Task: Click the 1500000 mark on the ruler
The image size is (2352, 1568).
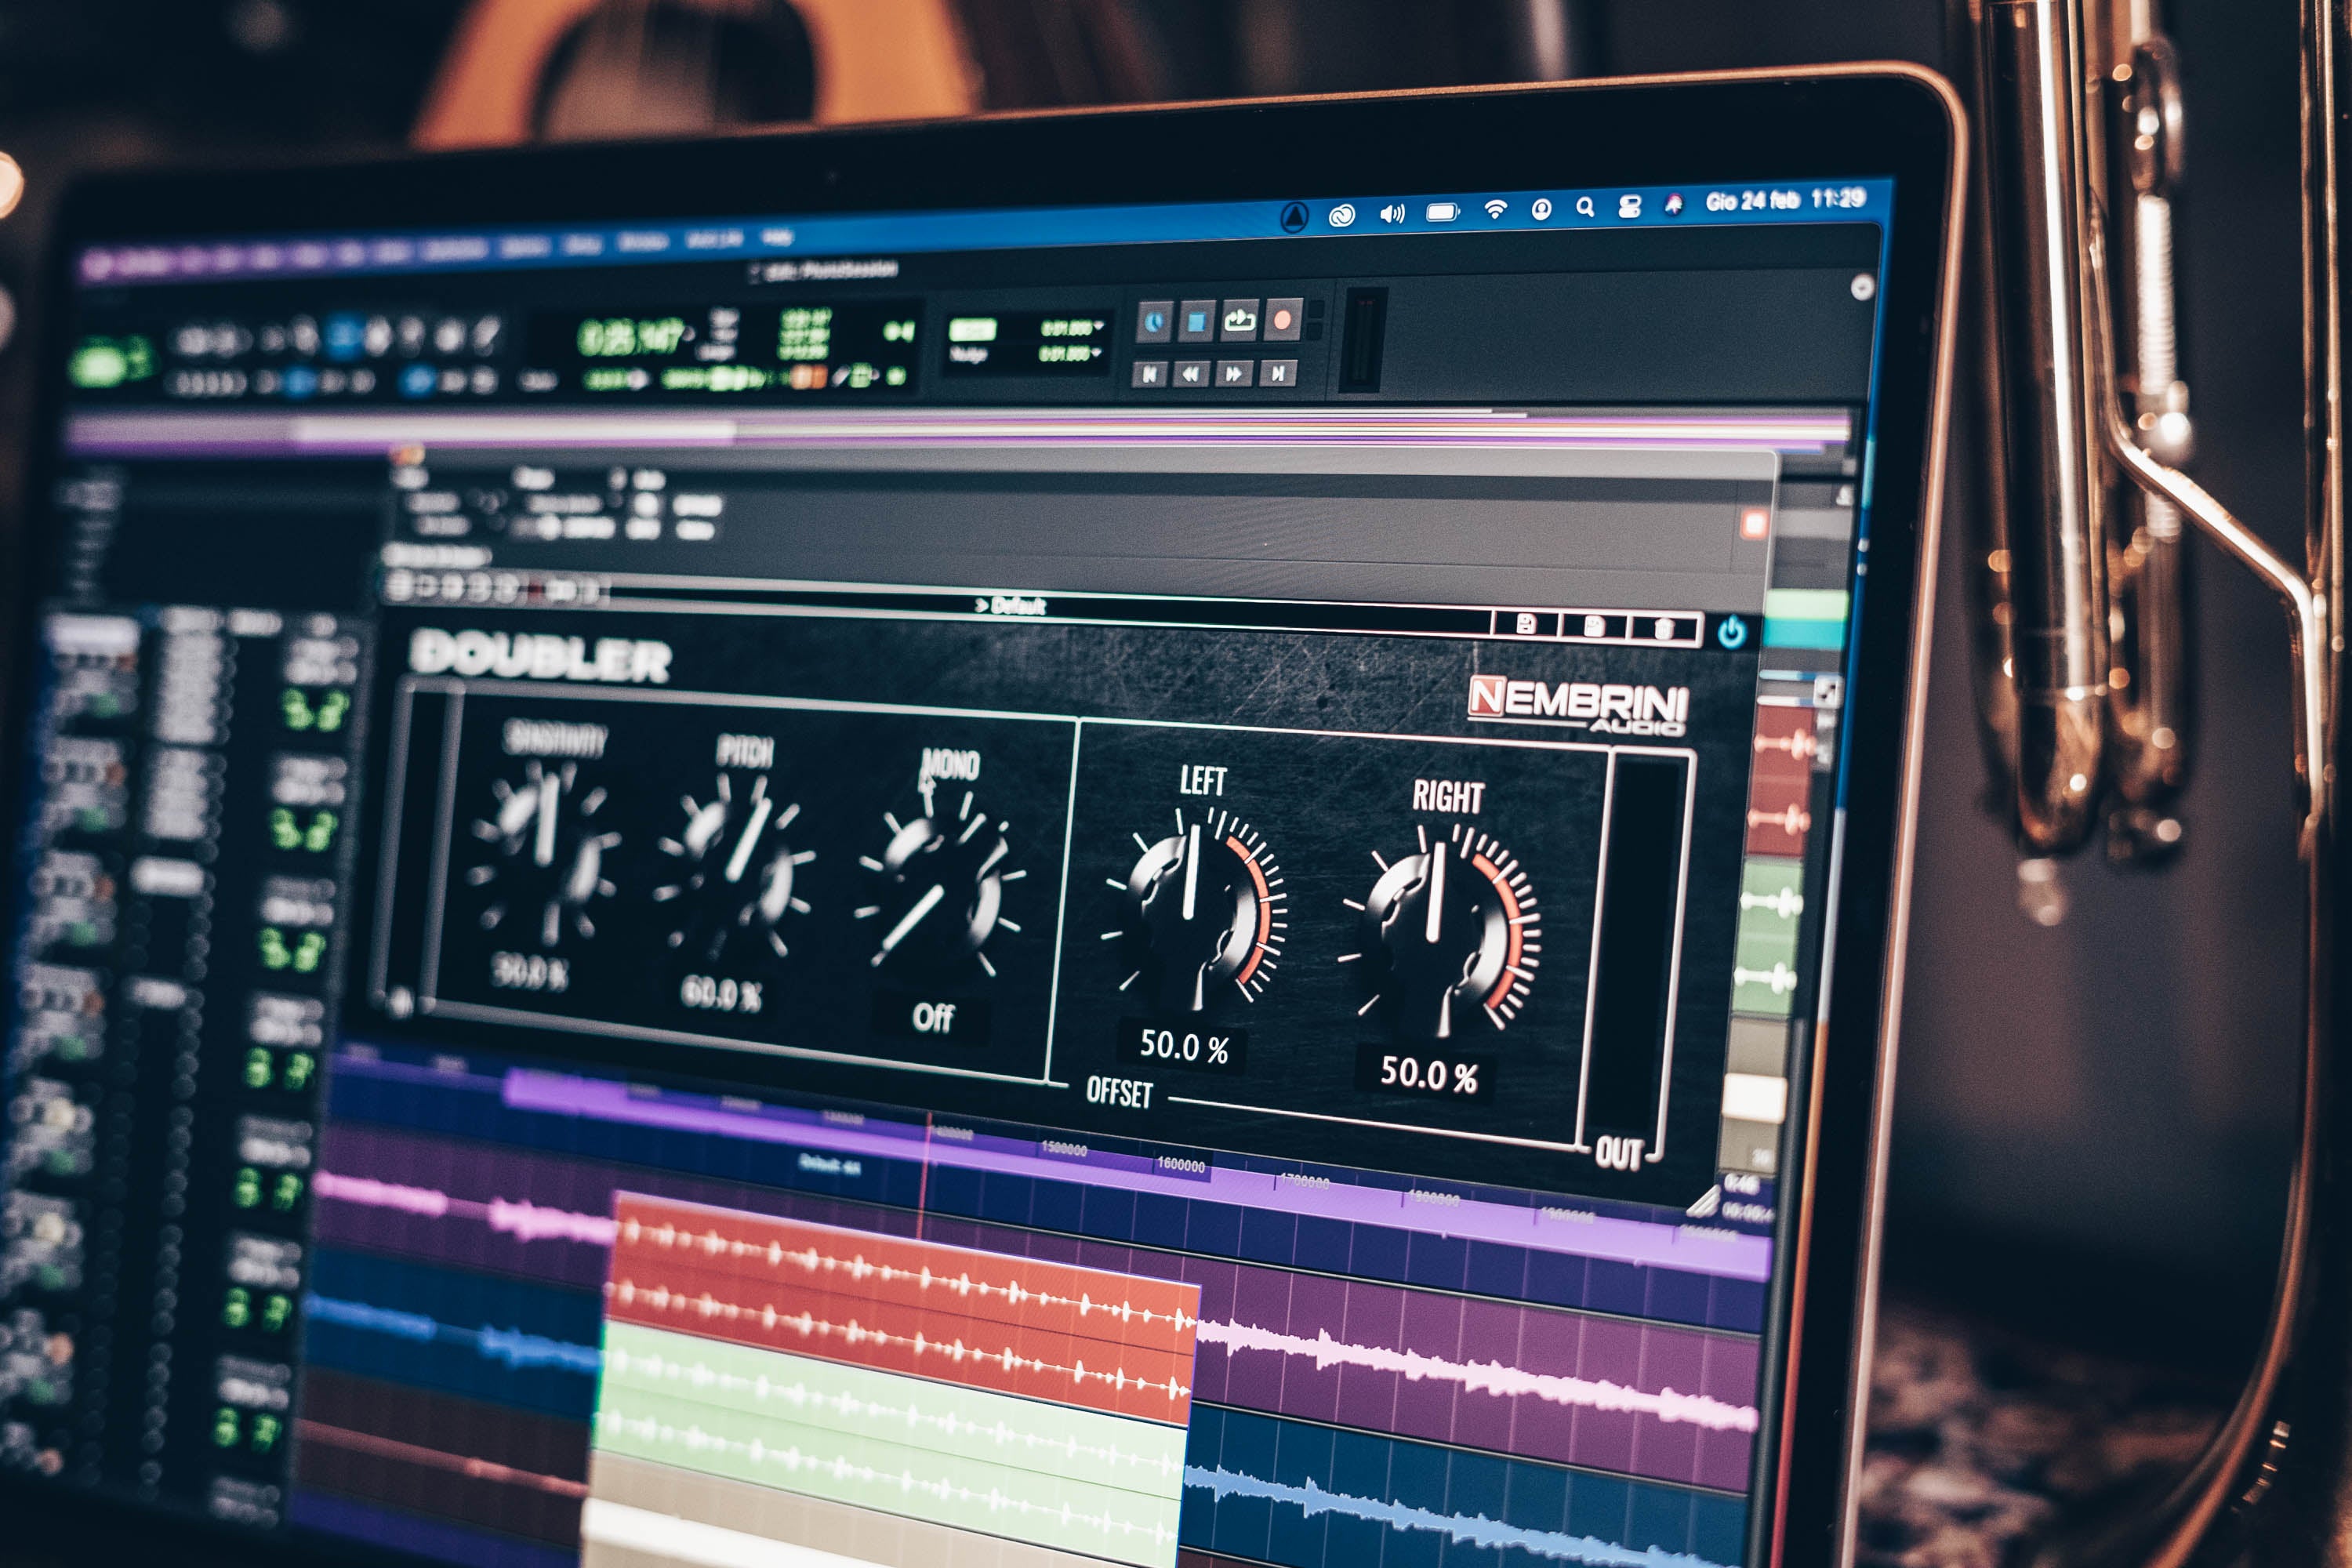Action: coord(1063,1149)
